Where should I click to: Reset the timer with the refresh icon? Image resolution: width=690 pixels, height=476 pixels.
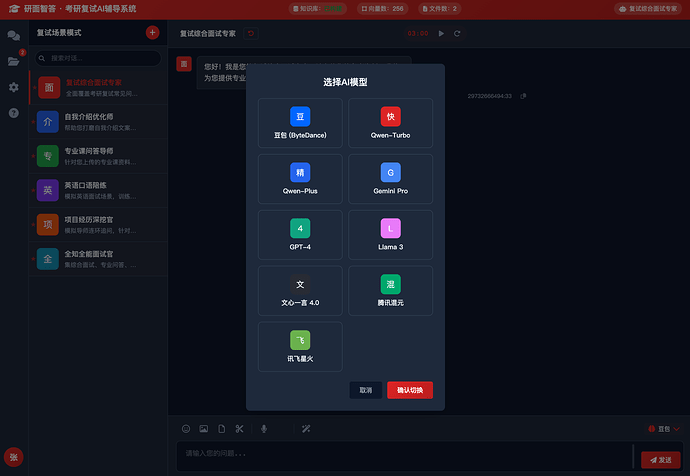(x=457, y=33)
